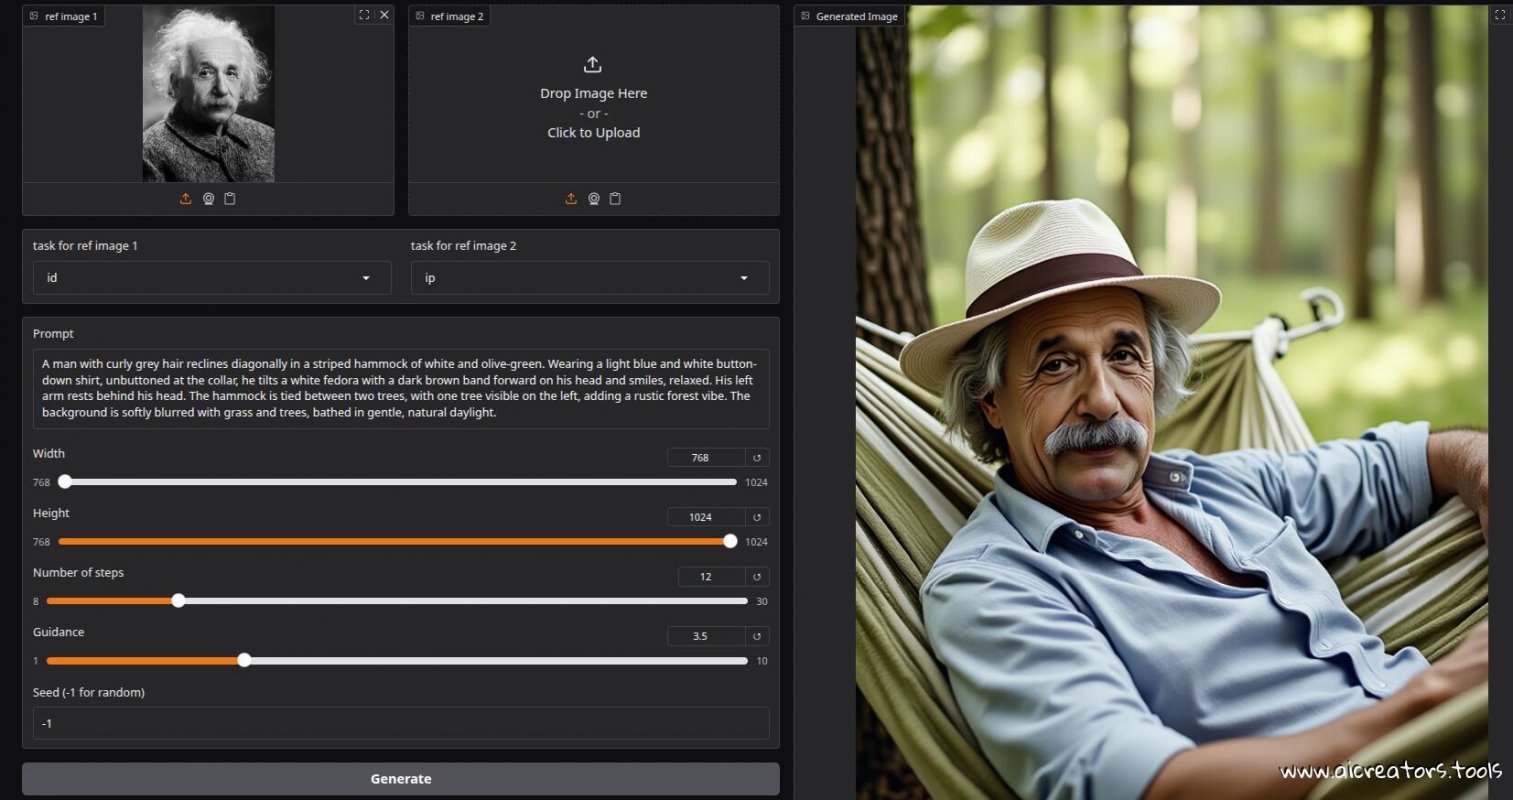Click the upload icon under ref image 2
This screenshot has height=800, width=1513.
tap(571, 198)
